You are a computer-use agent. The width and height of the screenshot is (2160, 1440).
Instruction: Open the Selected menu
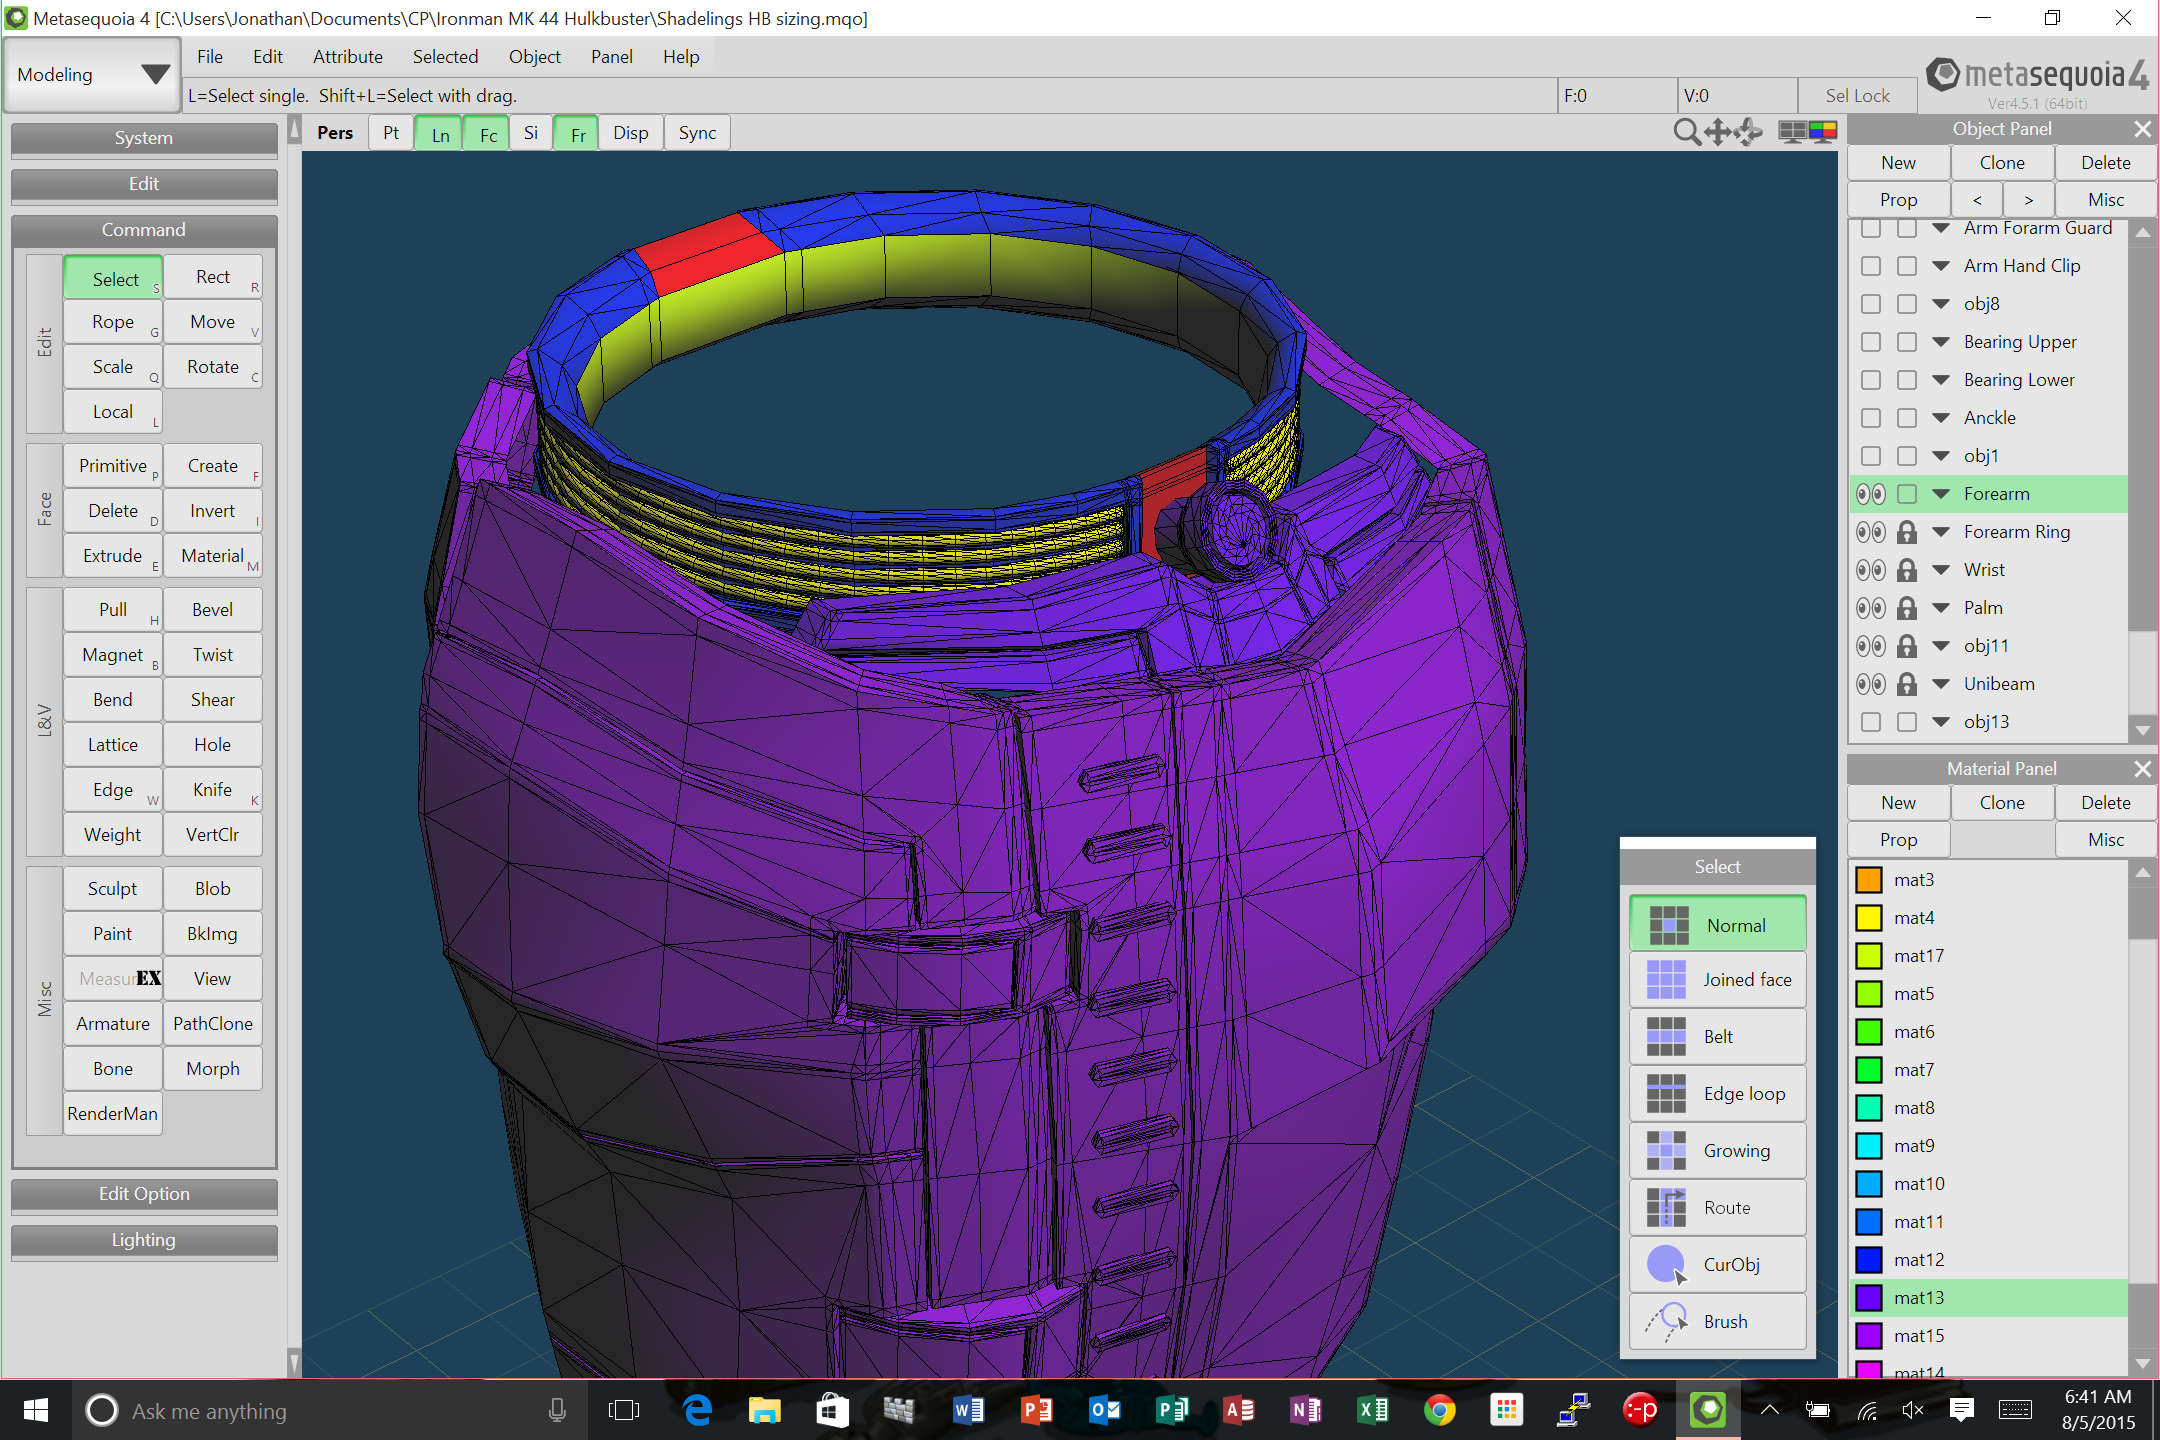click(445, 57)
